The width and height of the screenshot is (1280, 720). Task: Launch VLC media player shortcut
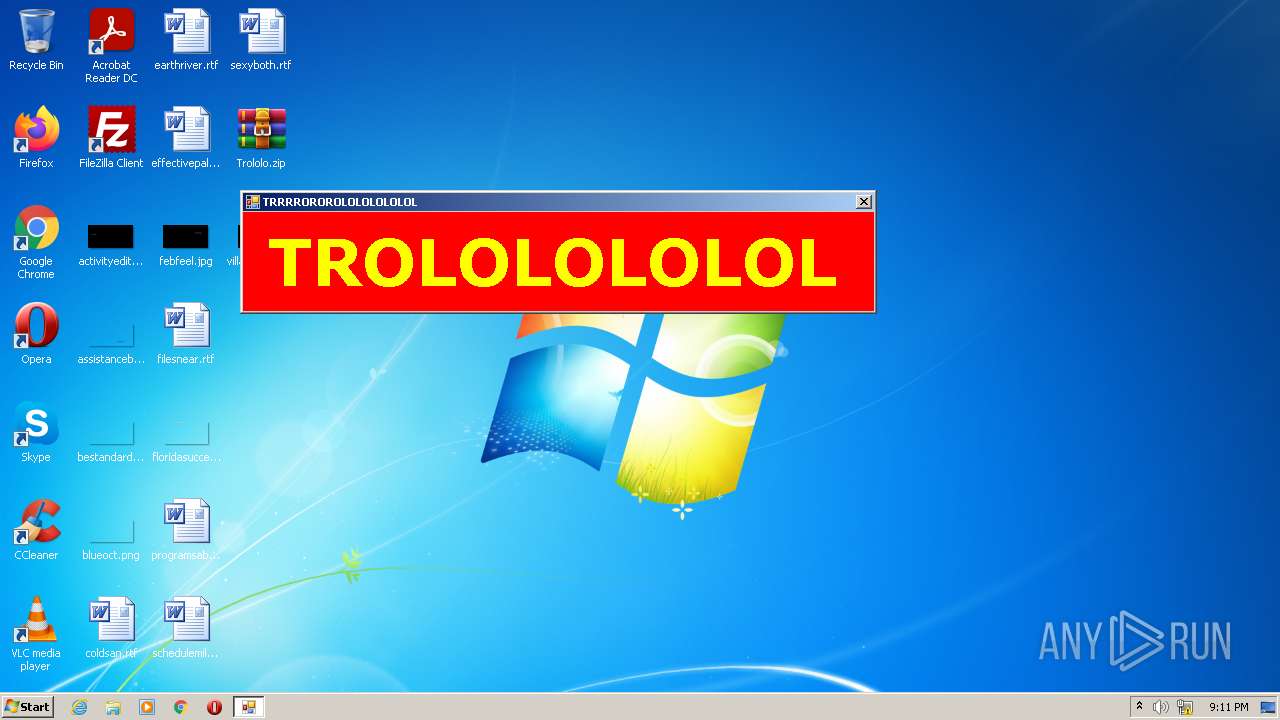[x=36, y=634]
